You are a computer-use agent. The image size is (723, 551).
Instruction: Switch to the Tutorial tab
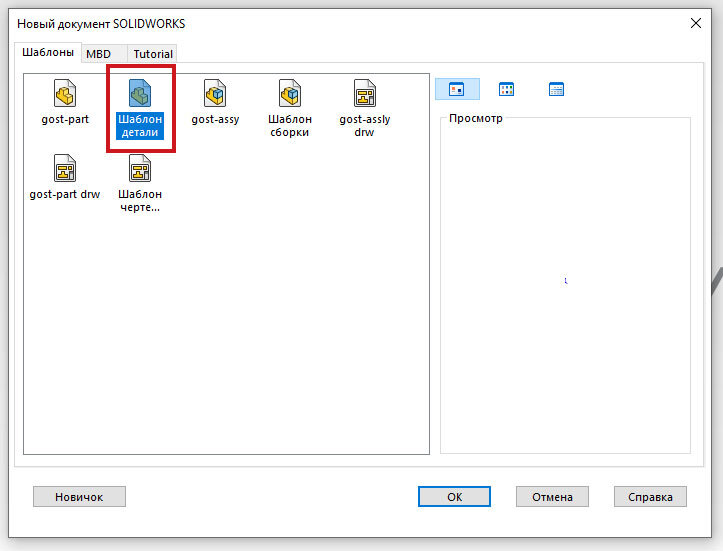coord(153,54)
